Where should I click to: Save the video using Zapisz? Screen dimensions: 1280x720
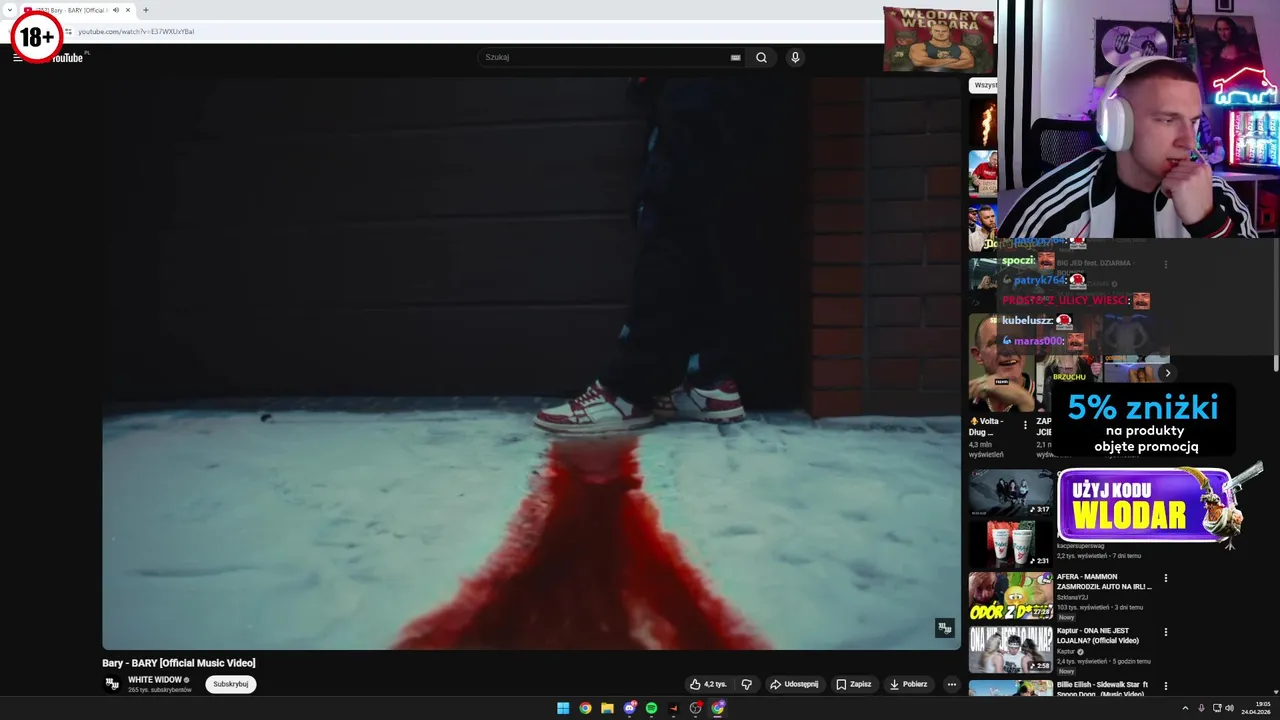(854, 684)
